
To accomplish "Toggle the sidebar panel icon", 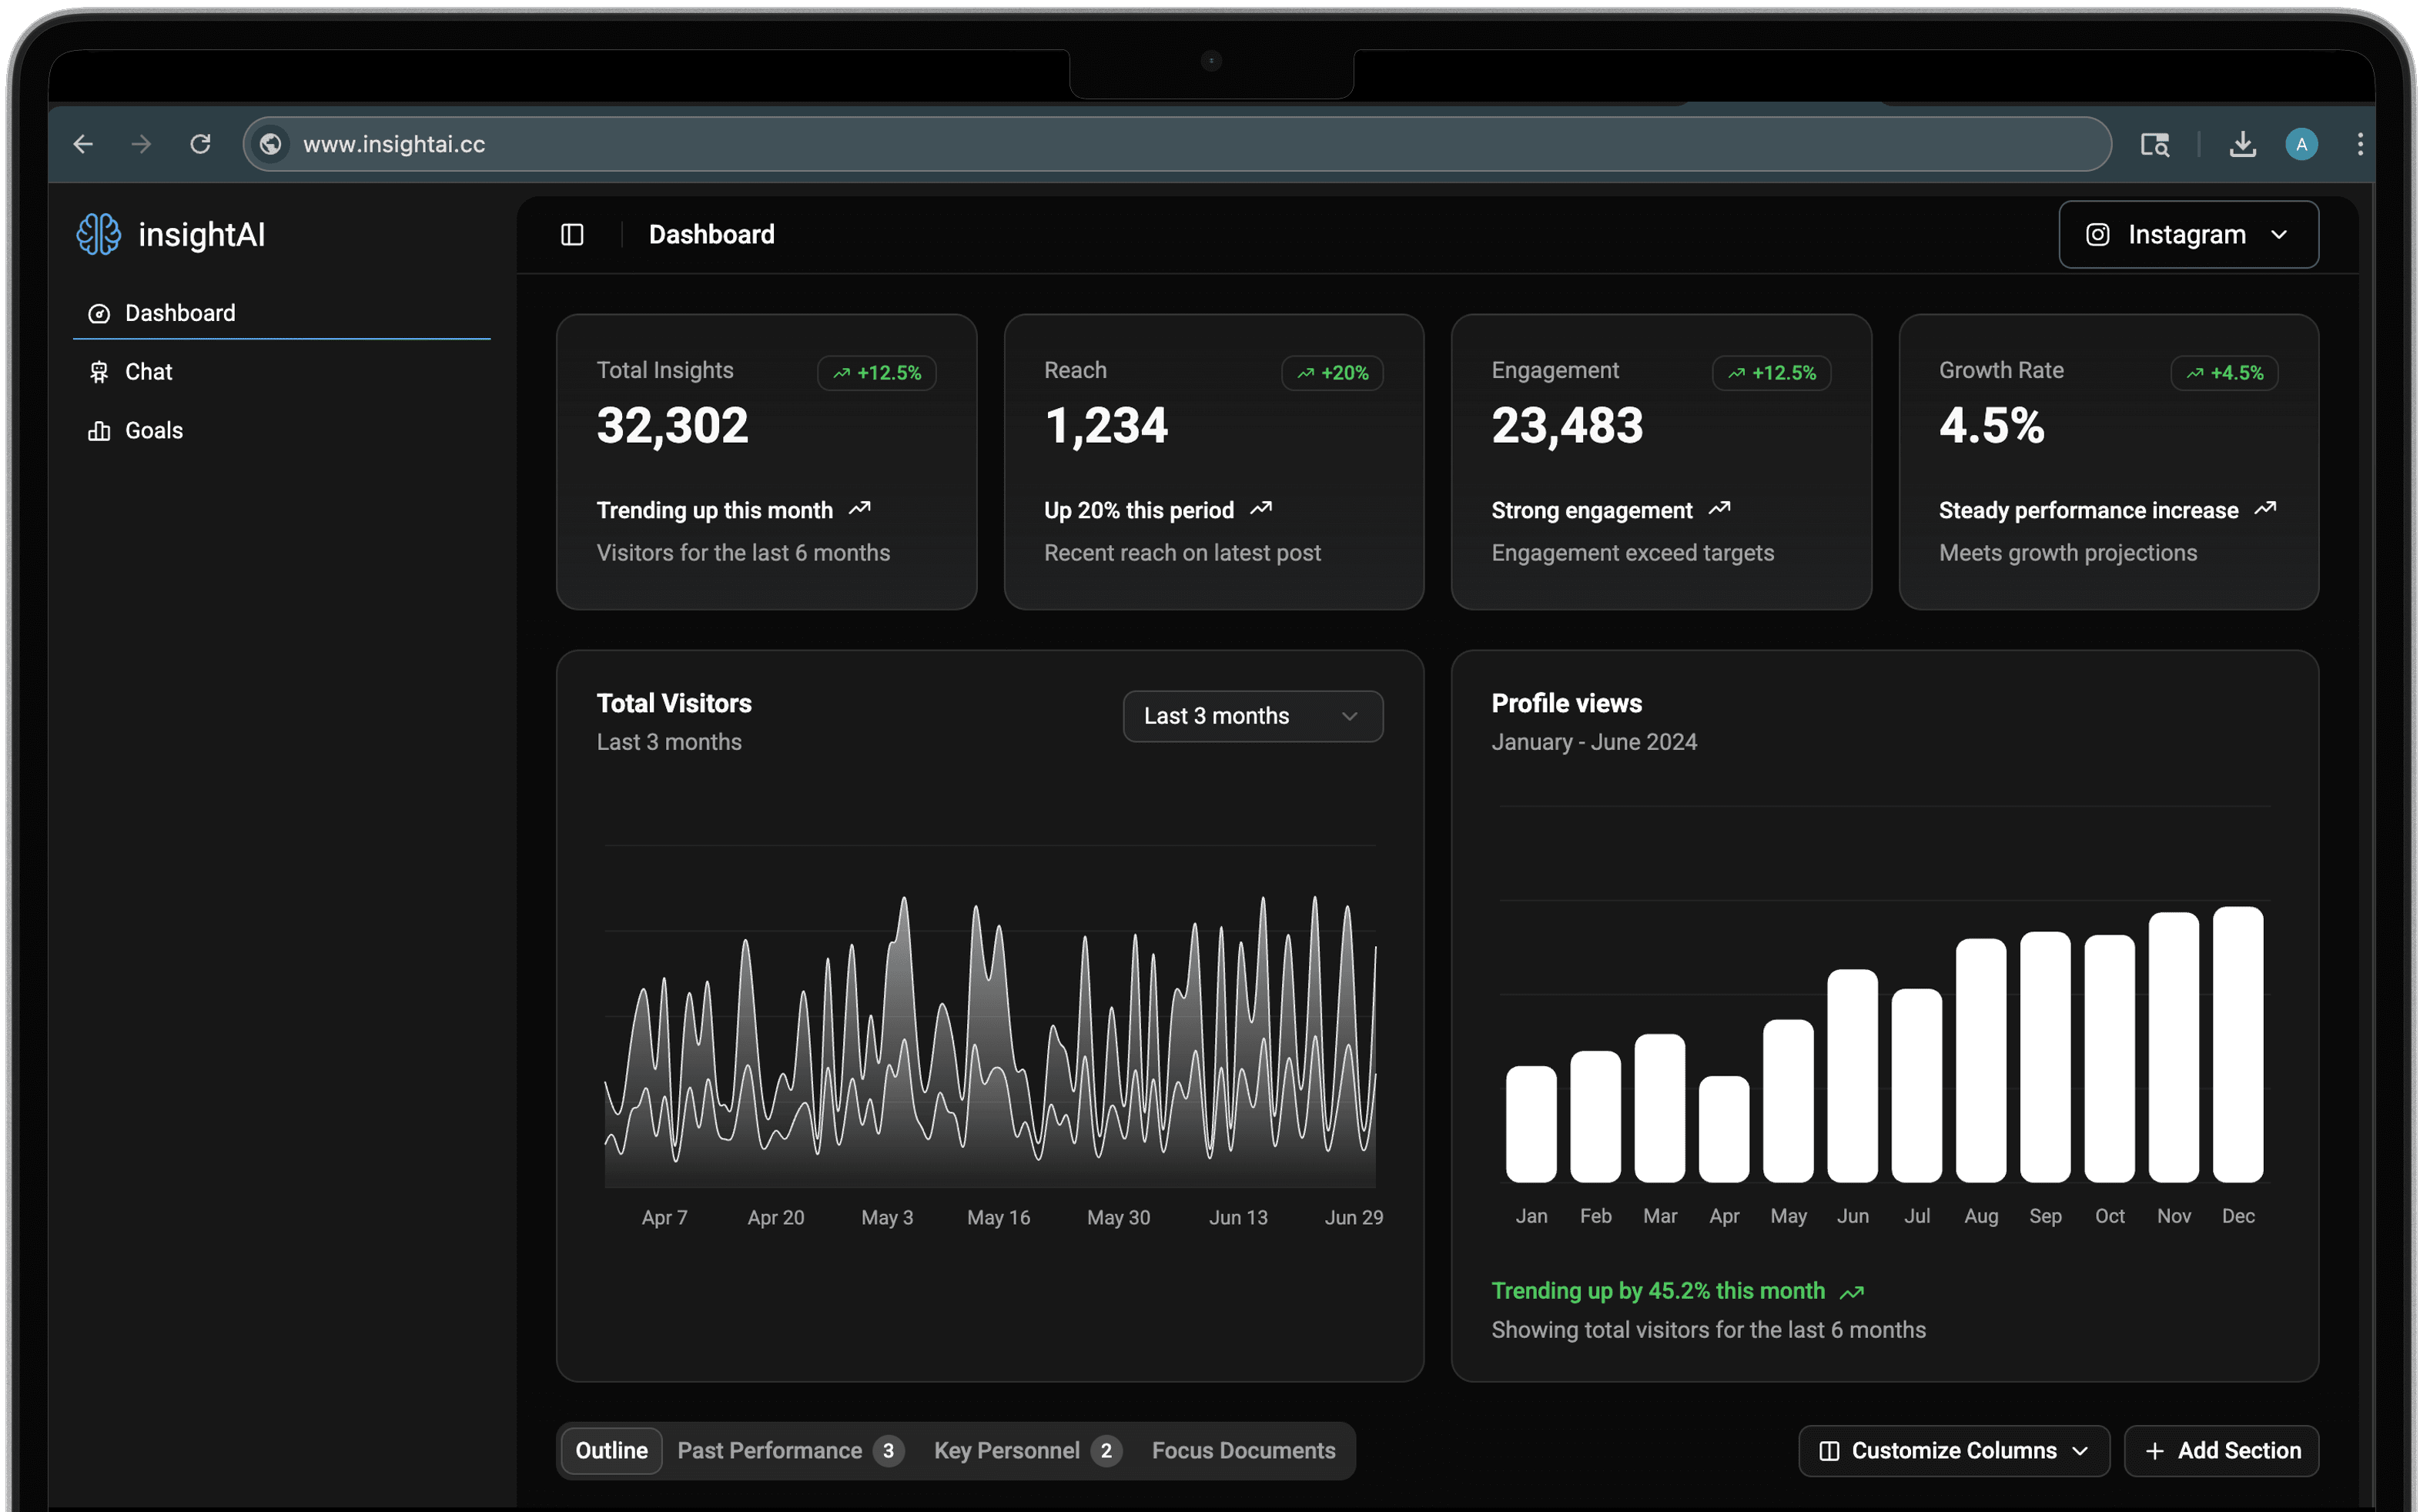I will [572, 234].
